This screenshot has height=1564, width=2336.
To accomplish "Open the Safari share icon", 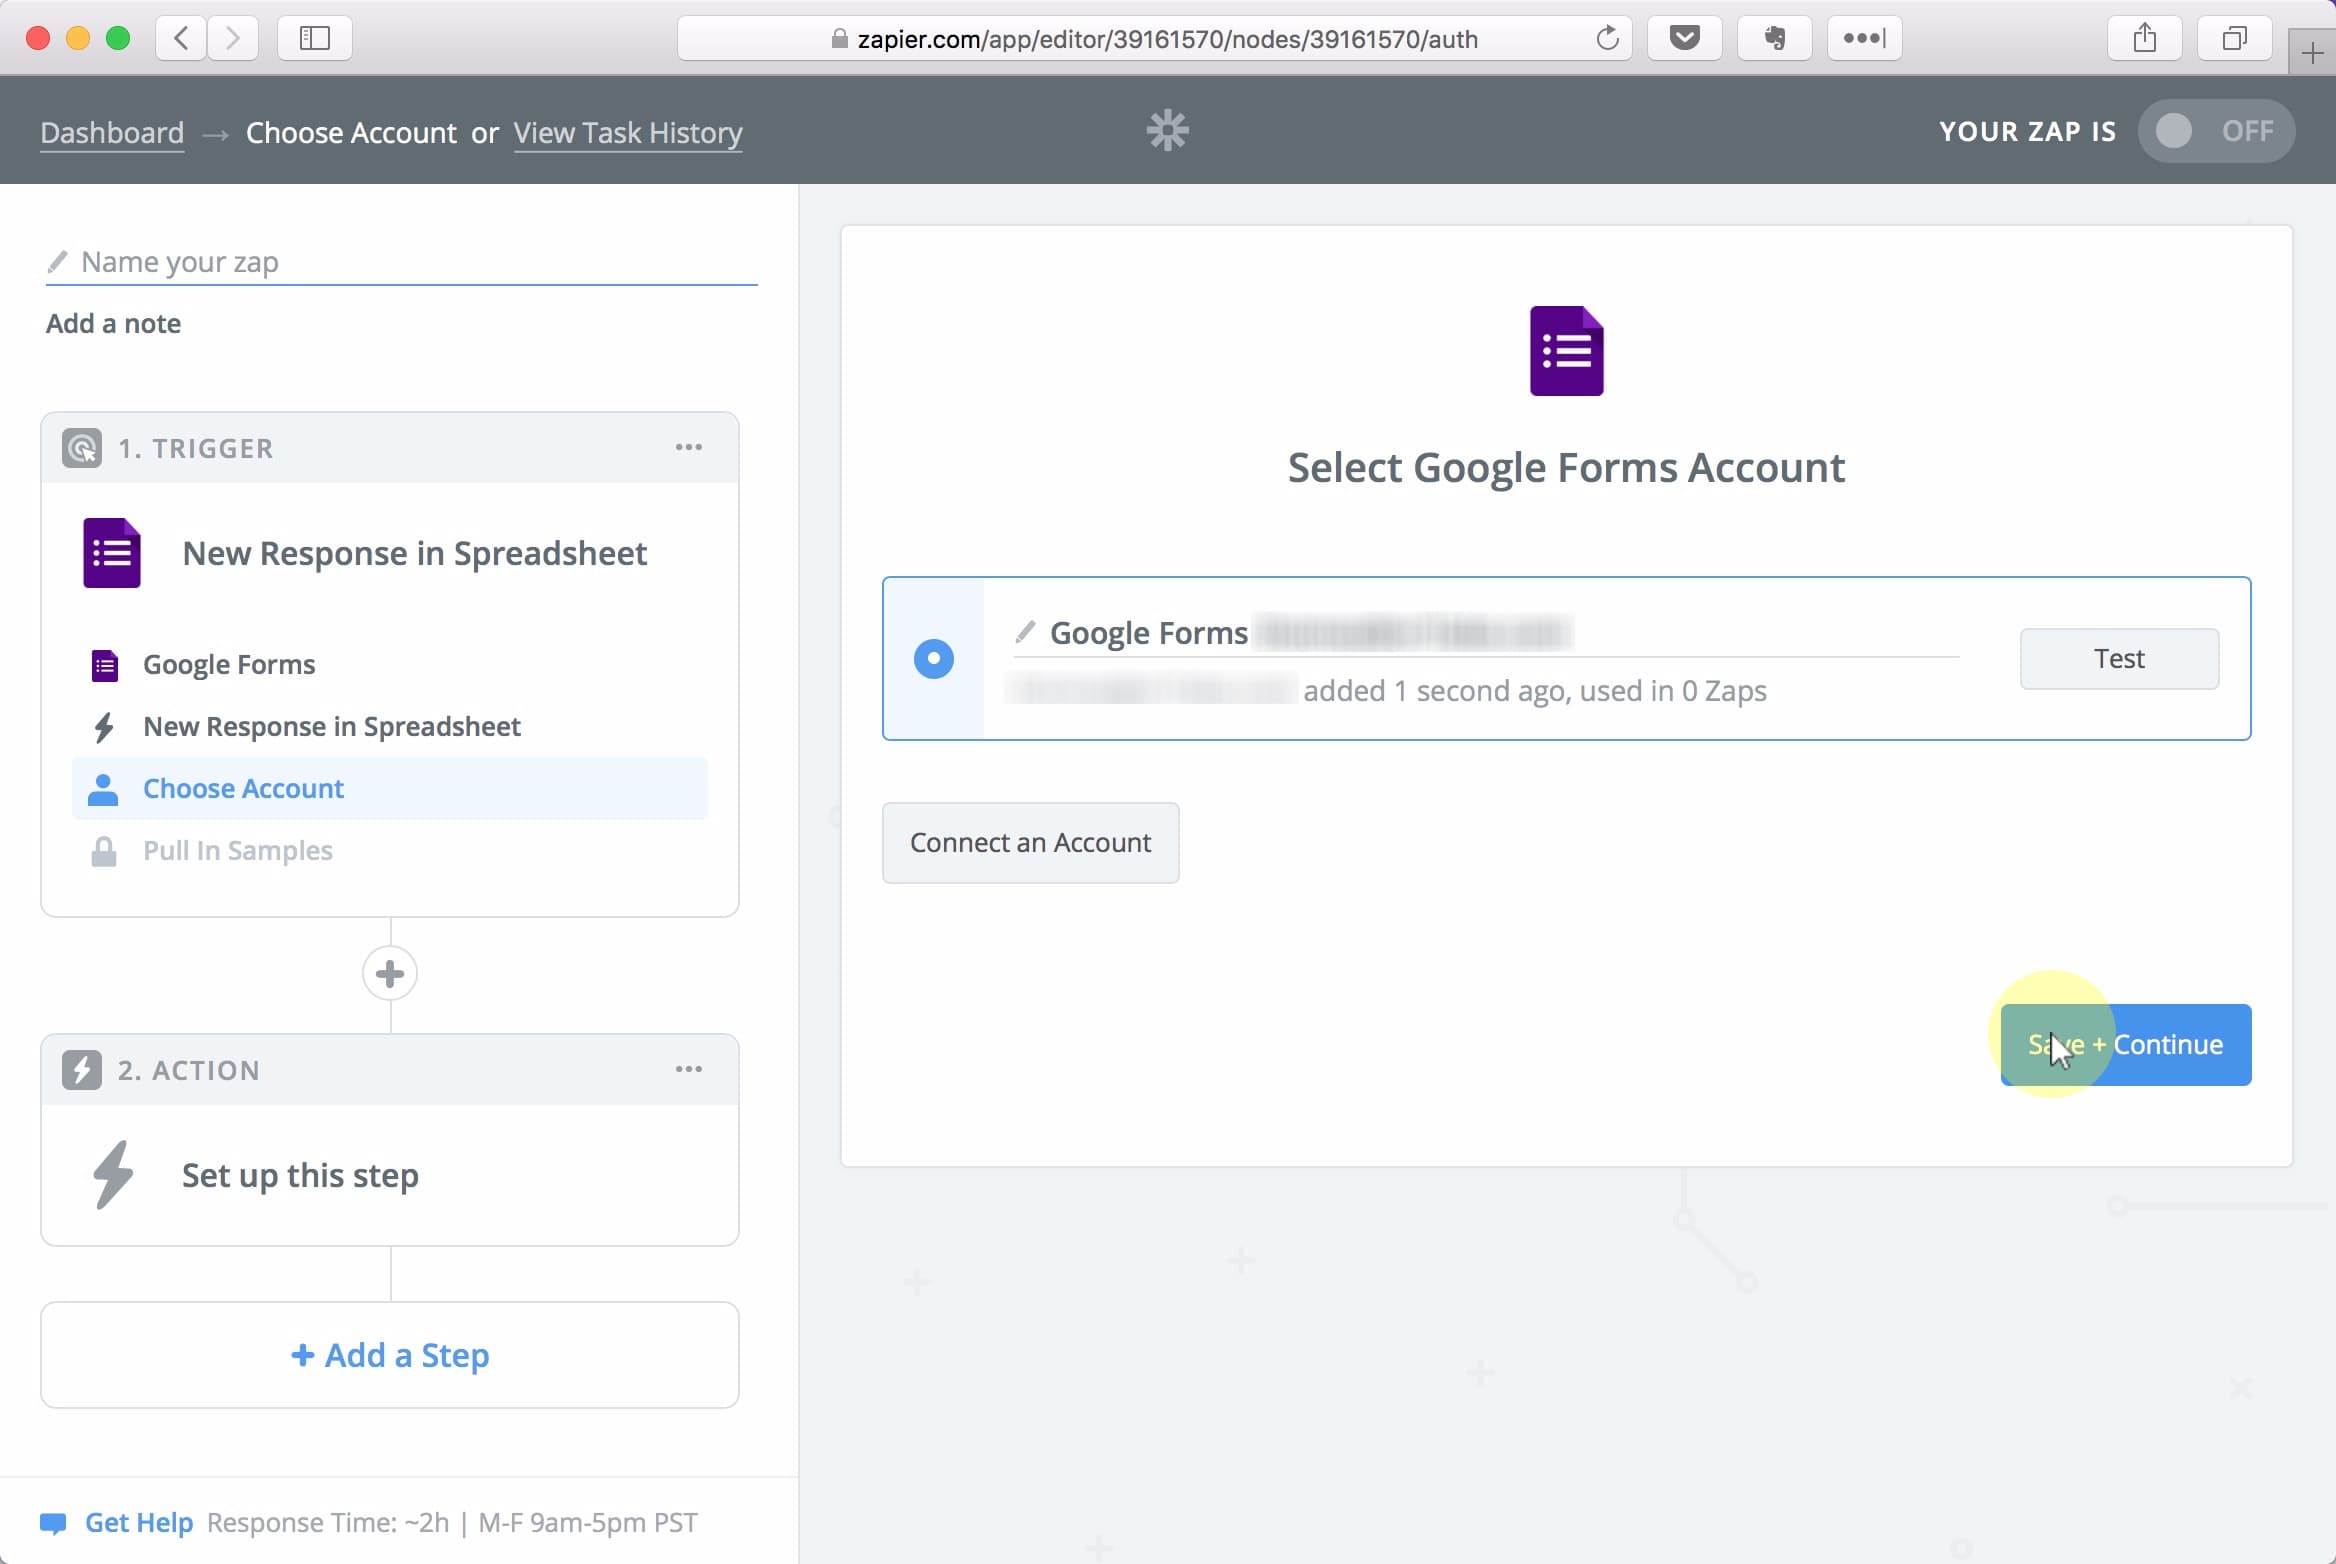I will [x=2144, y=38].
